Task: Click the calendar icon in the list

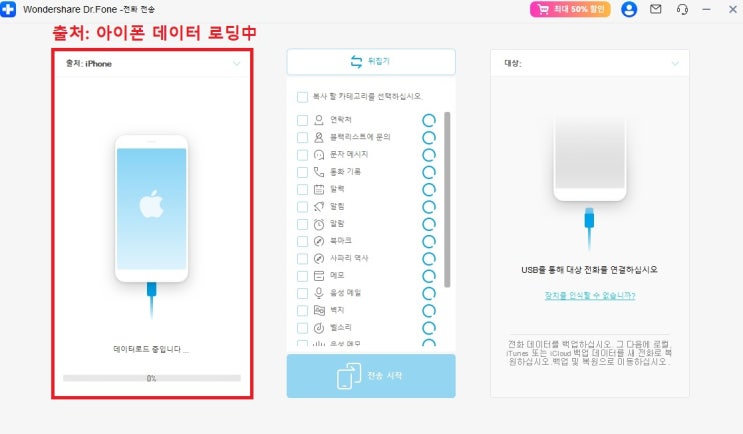Action: [319, 189]
